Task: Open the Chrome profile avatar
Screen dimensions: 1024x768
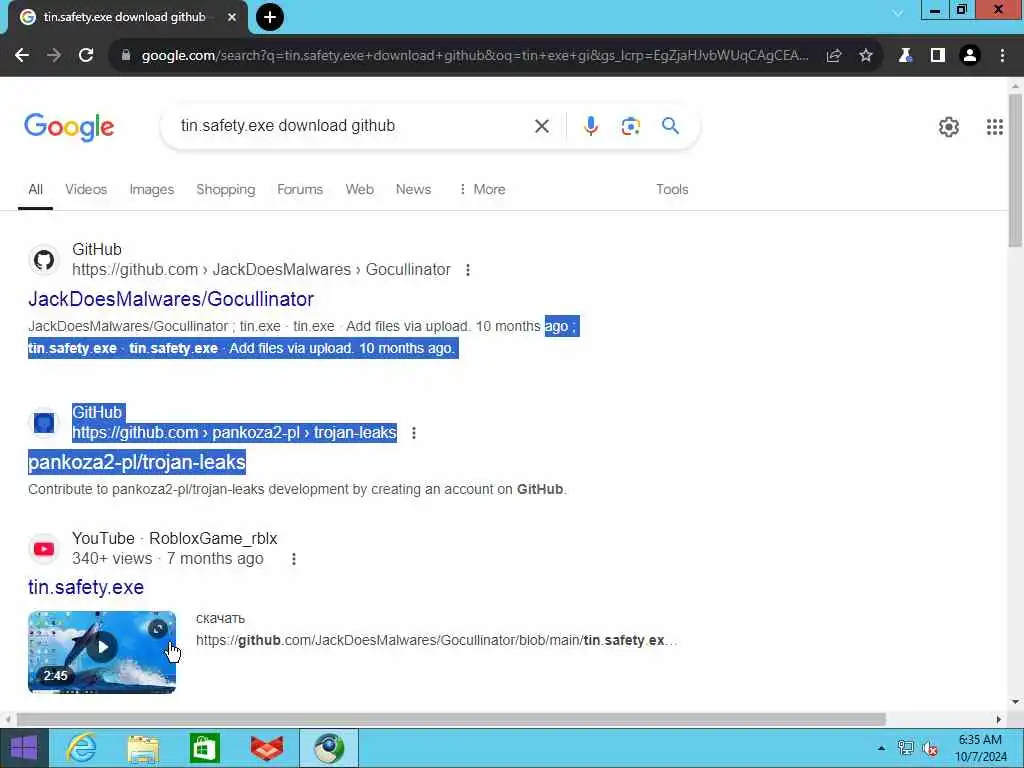Action: (970, 56)
